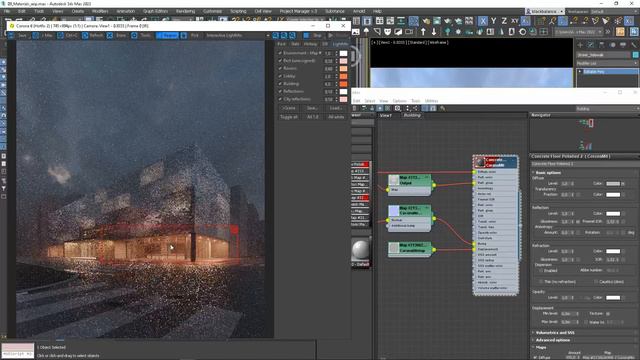
Task: Toggle the Building light checkbox
Action: pos(280,84)
